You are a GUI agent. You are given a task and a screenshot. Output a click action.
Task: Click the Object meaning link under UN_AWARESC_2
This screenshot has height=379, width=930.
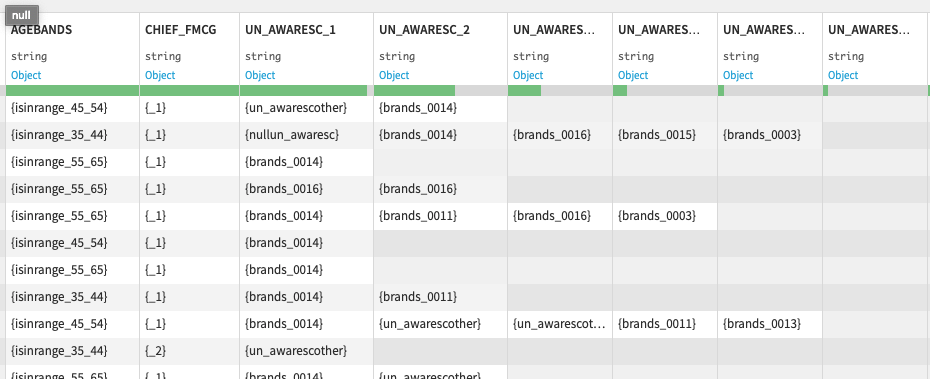[x=394, y=75]
